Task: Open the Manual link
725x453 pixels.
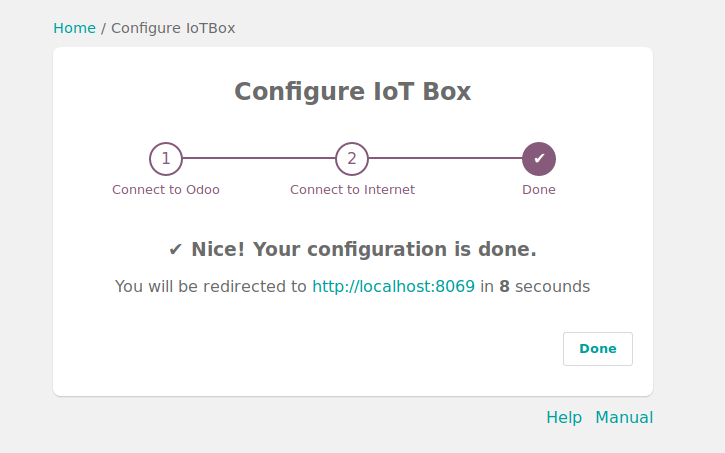Action: 624,417
